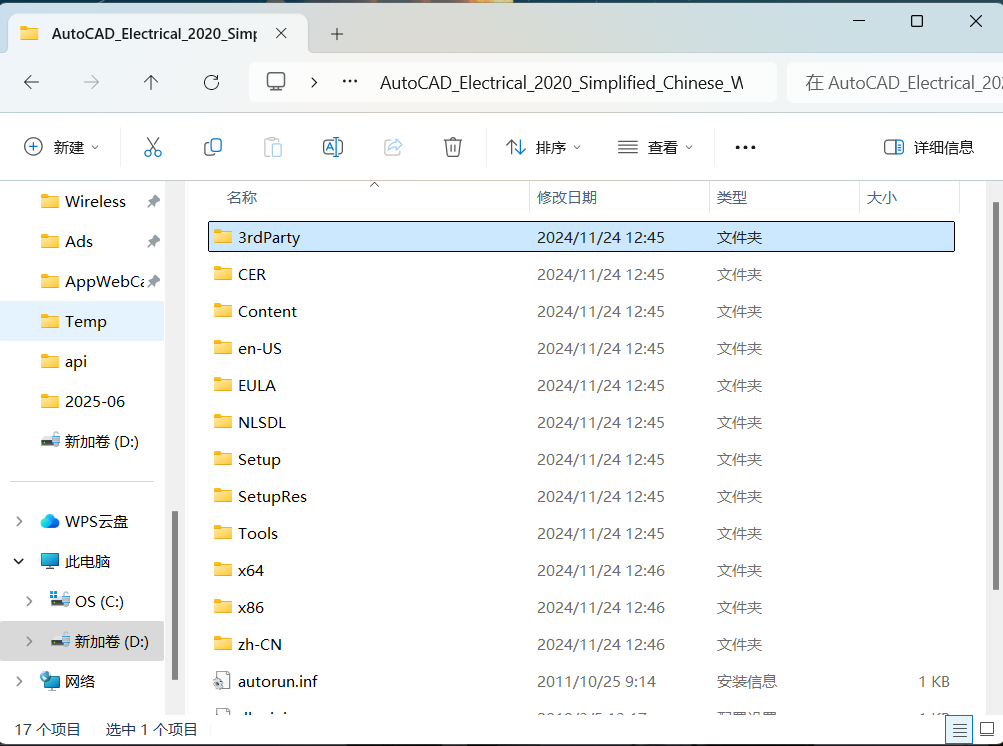This screenshot has width=1003, height=746.
Task: Click the Rename icon in toolbar
Action: coord(333,147)
